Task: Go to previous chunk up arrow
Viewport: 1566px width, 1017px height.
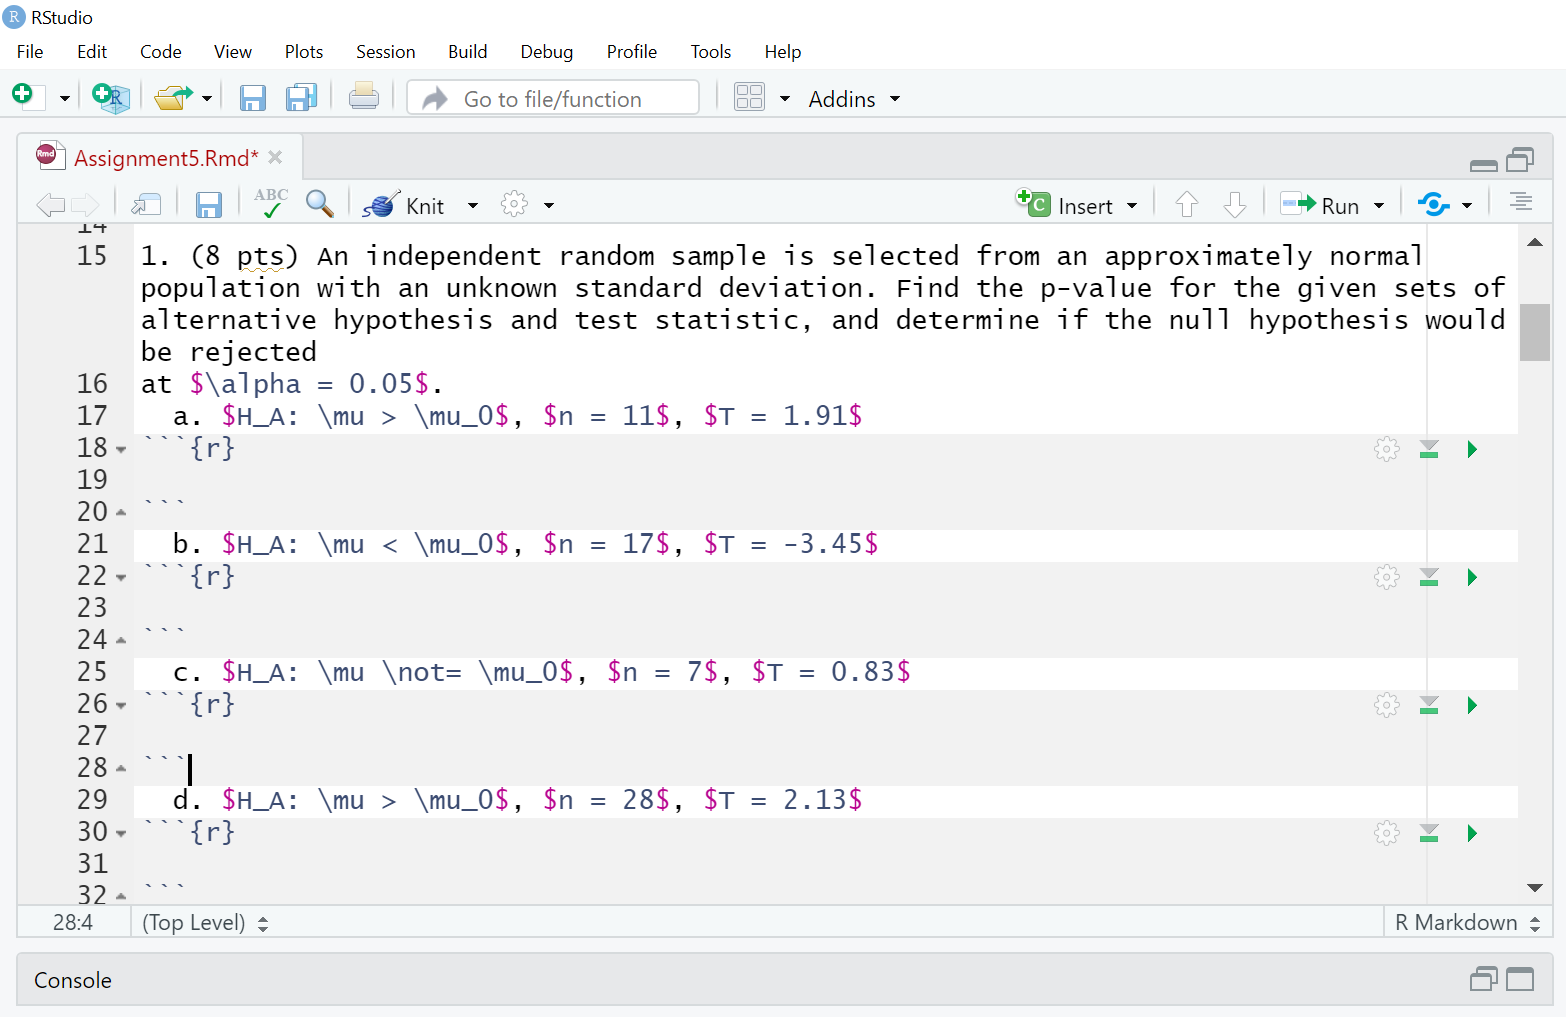Action: point(1187,205)
